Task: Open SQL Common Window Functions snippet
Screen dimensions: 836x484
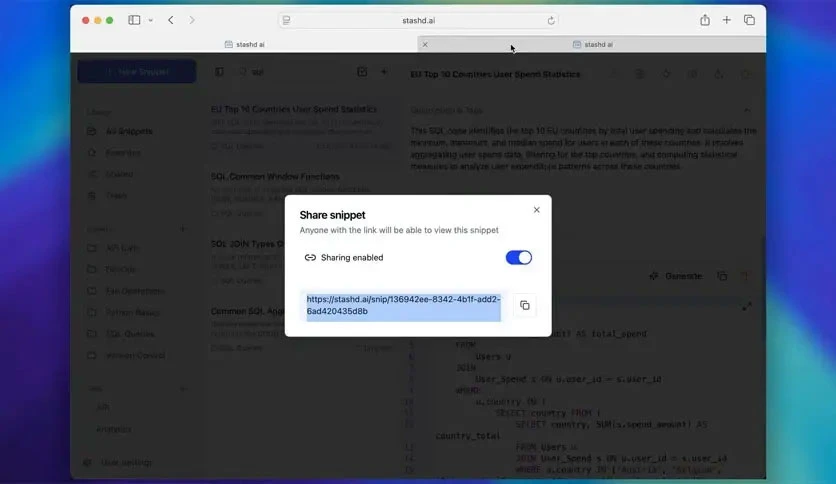Action: (301, 194)
